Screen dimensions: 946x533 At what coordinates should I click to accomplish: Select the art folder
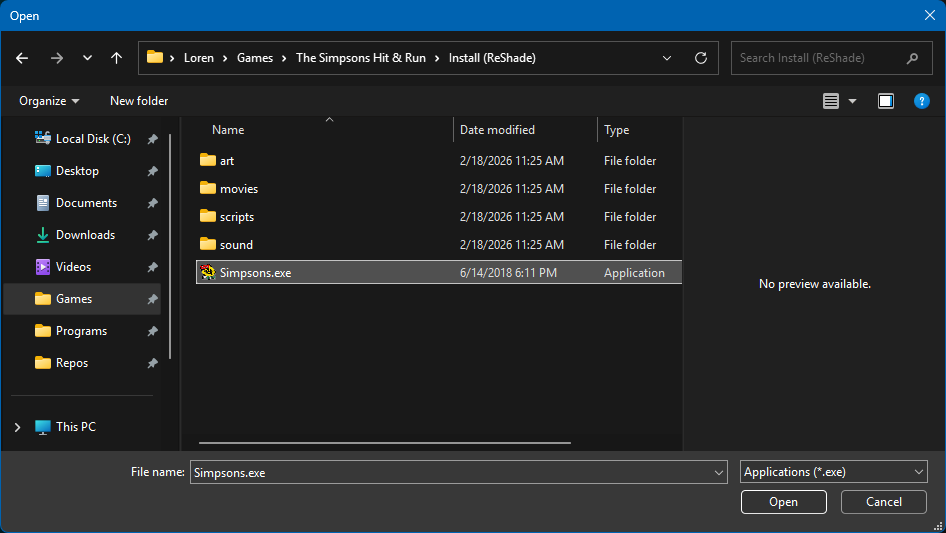(x=439, y=161)
